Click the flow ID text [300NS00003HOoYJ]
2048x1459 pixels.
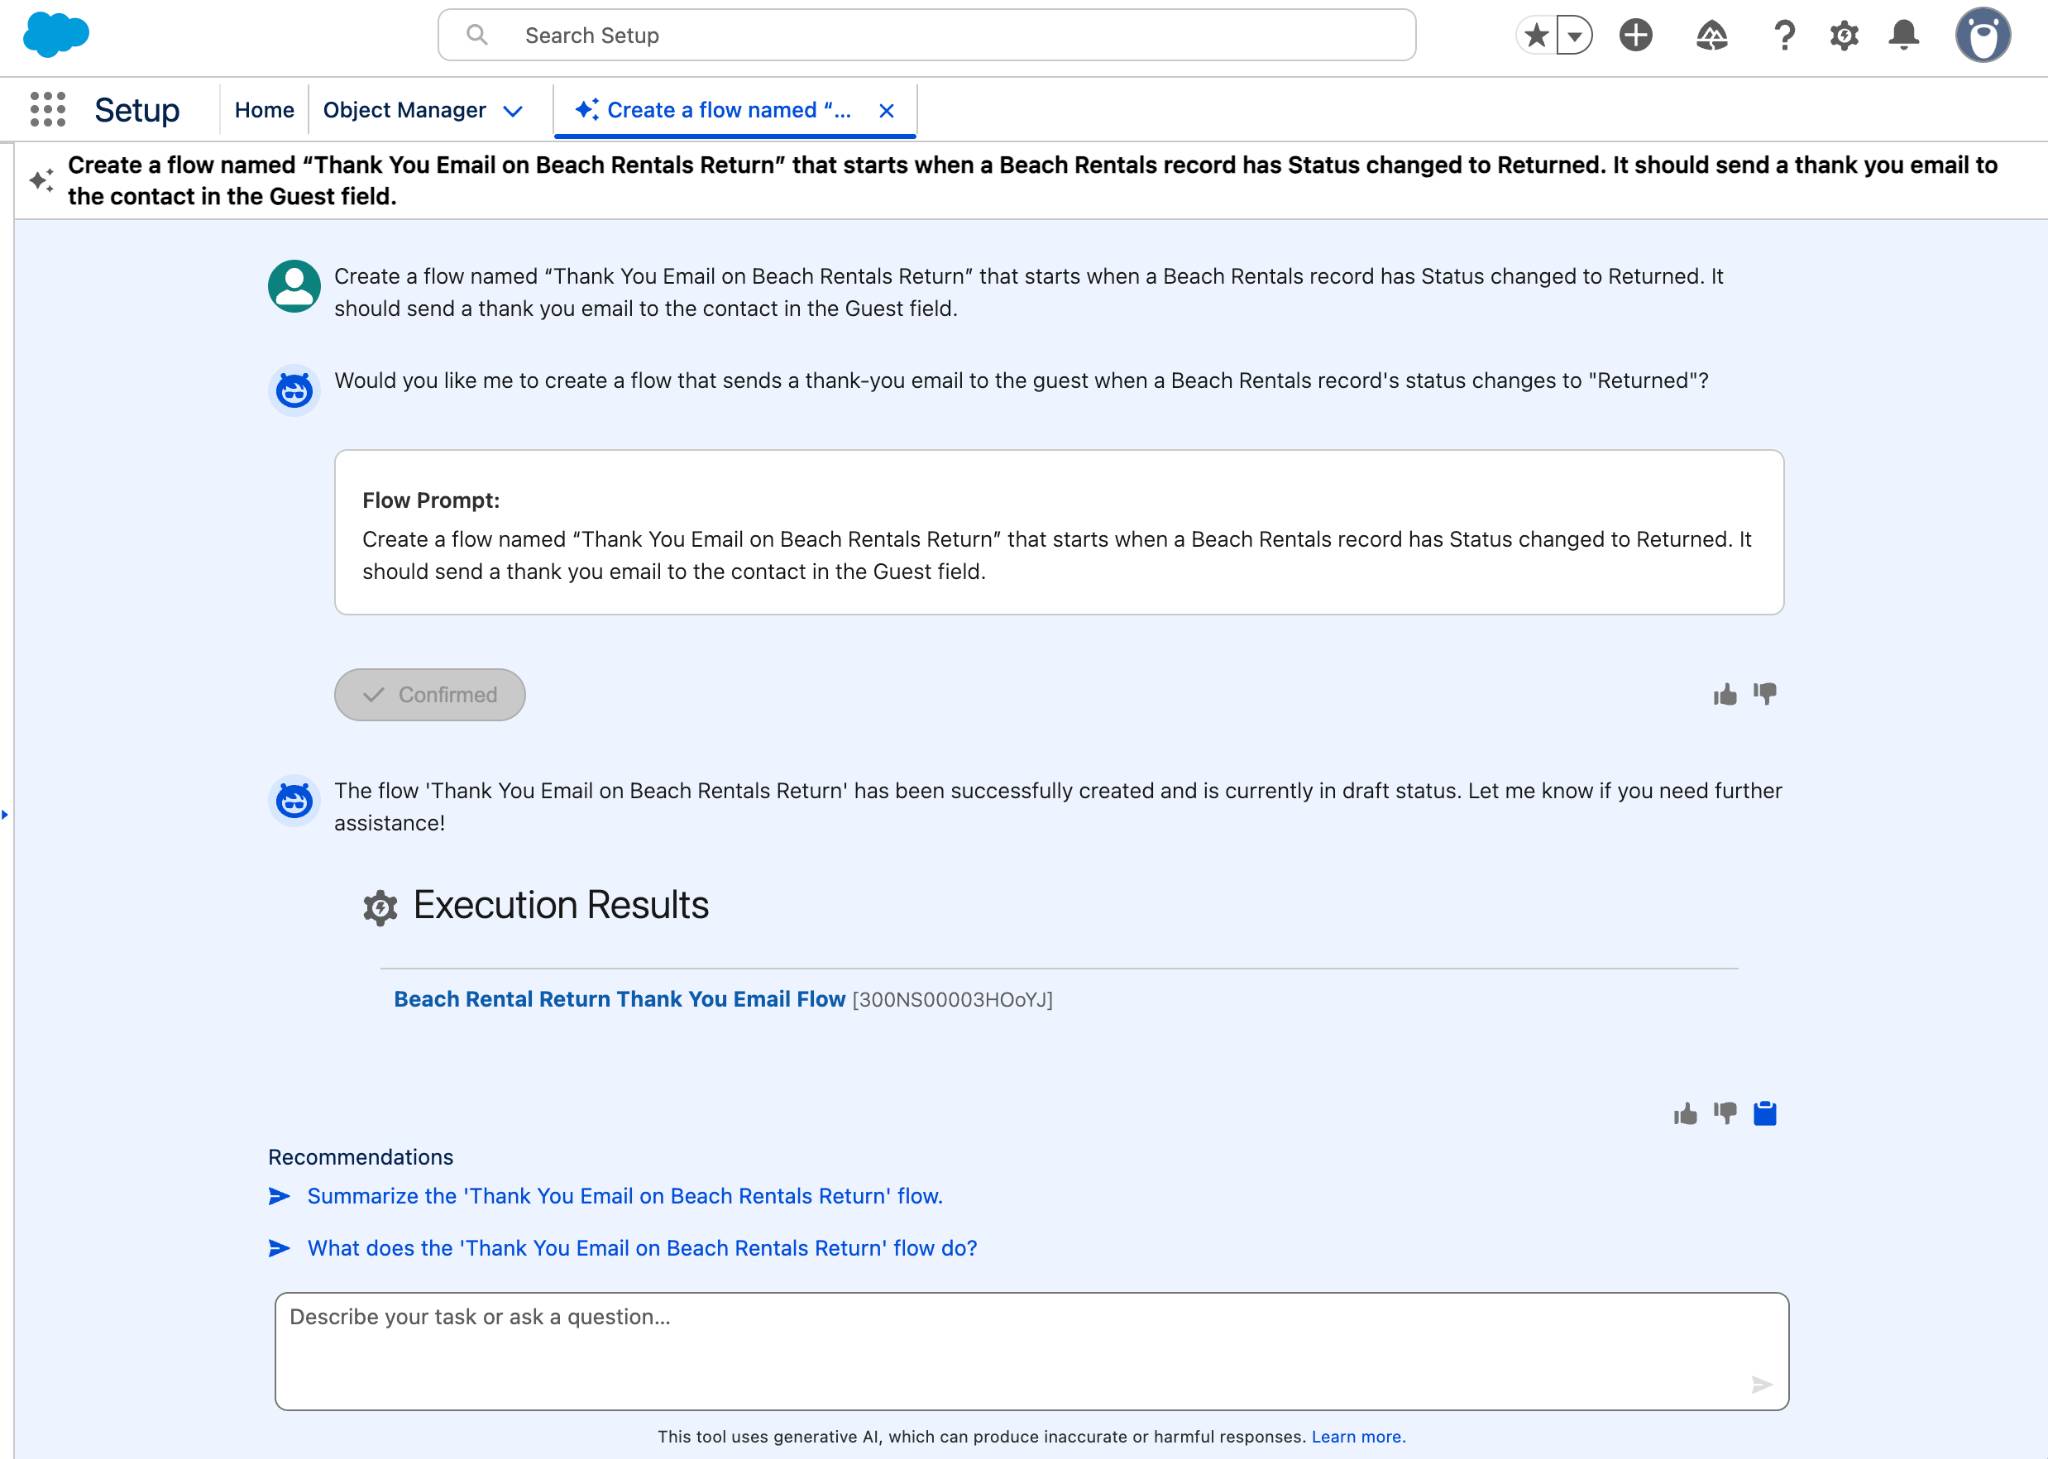click(x=952, y=1000)
